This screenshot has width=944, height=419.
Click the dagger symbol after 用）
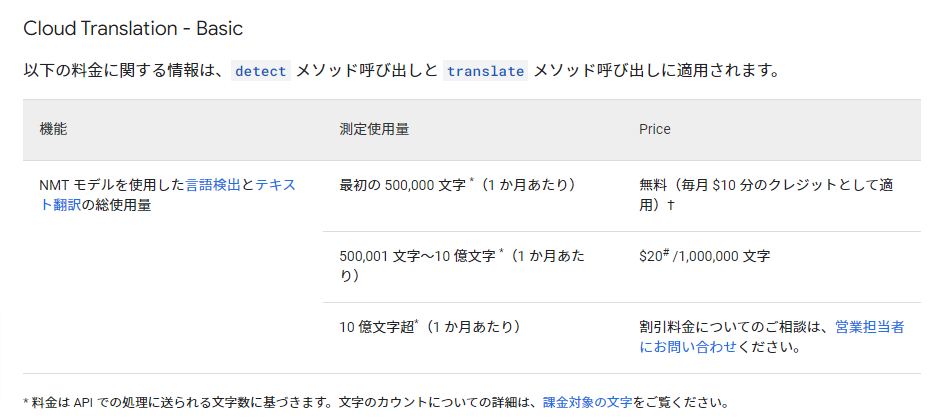[x=671, y=205]
